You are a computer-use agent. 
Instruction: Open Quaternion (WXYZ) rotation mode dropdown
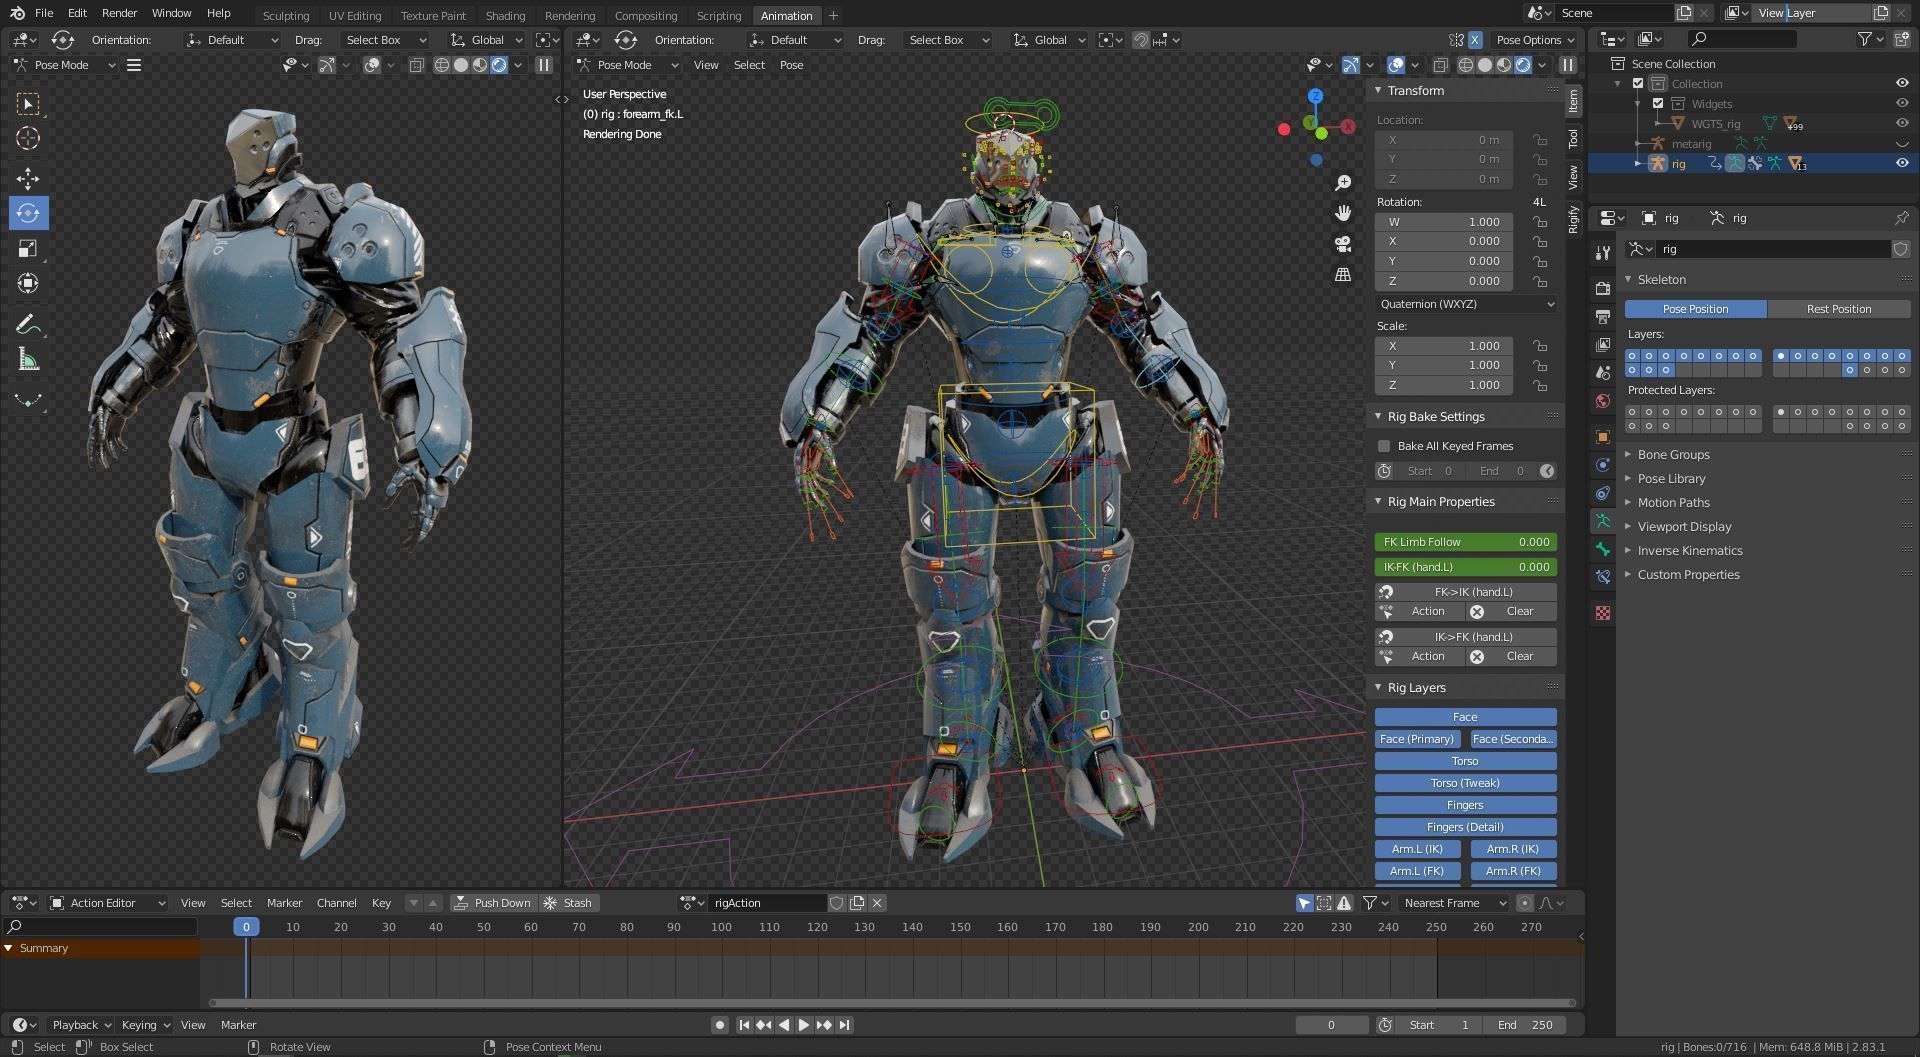[x=1466, y=304]
